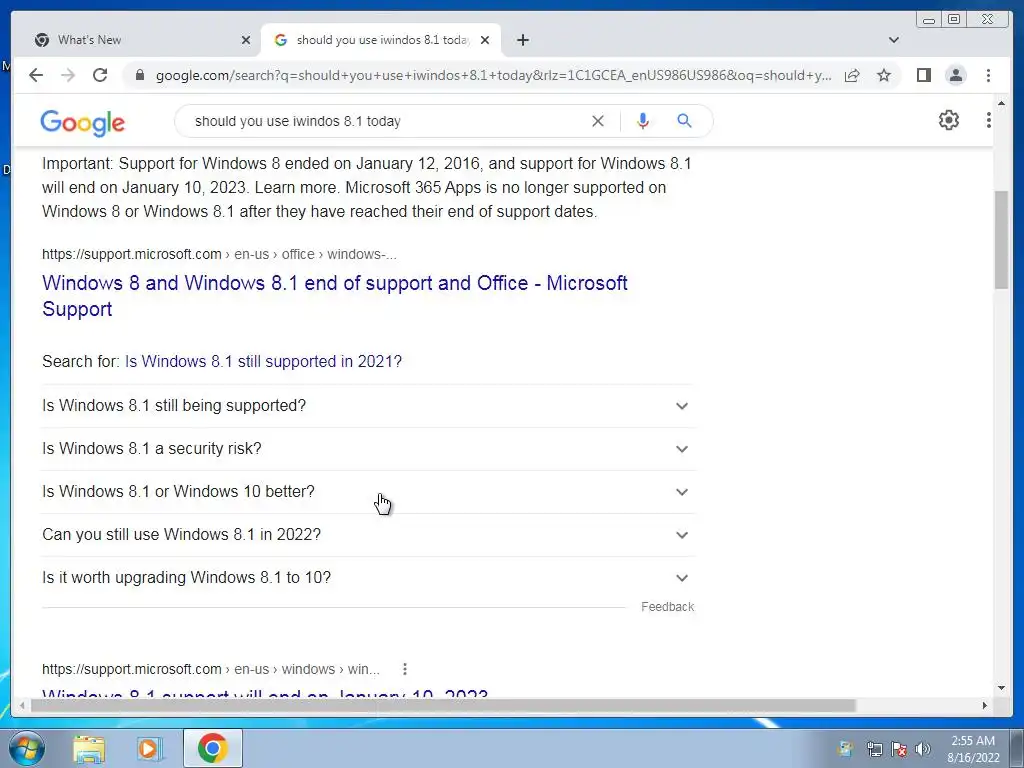Screen dimensions: 1024x768
Task: Open Google options three-dot icon
Action: point(988,120)
